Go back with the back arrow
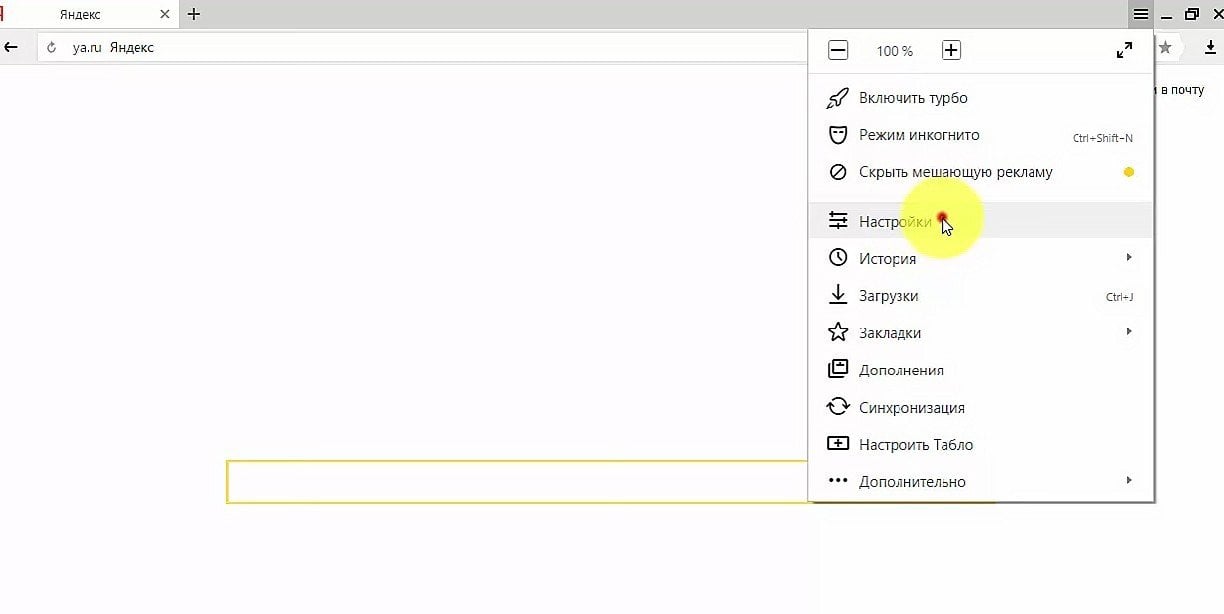The width and height of the screenshot is (1224, 614). [11, 47]
